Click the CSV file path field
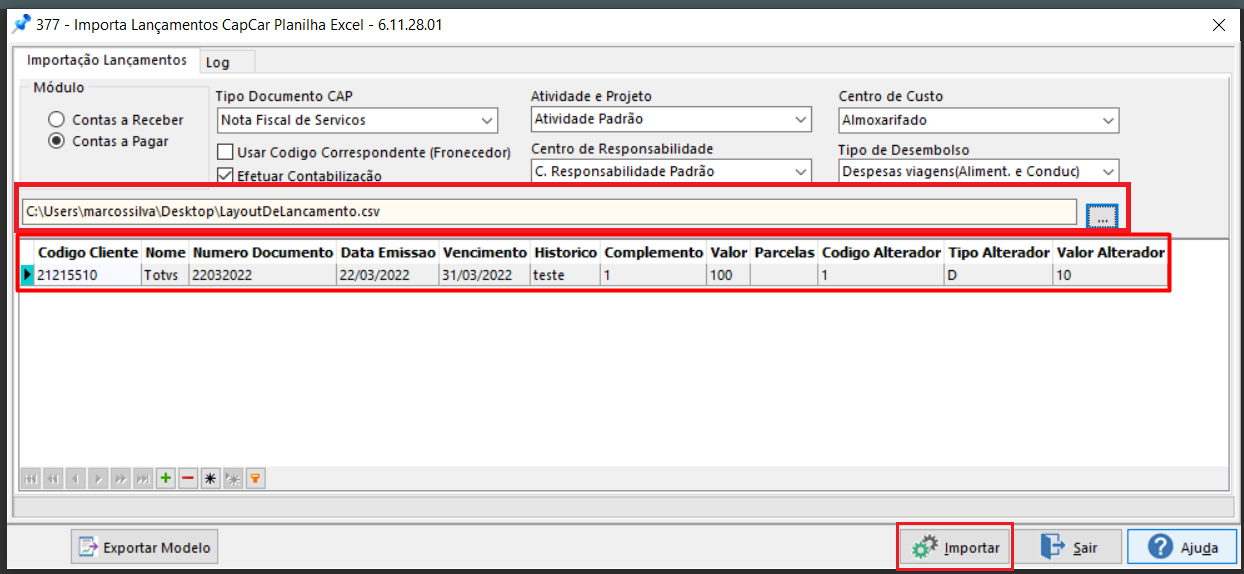The height and width of the screenshot is (574, 1244). (x=548, y=212)
